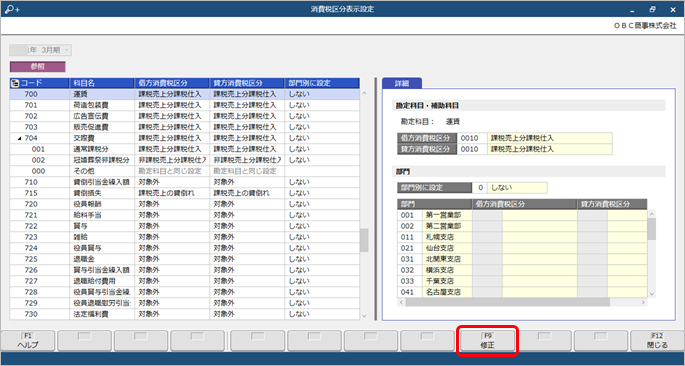Select department 021 仙台支店
The height and width of the screenshot is (366, 685).
pyautogui.click(x=522, y=248)
